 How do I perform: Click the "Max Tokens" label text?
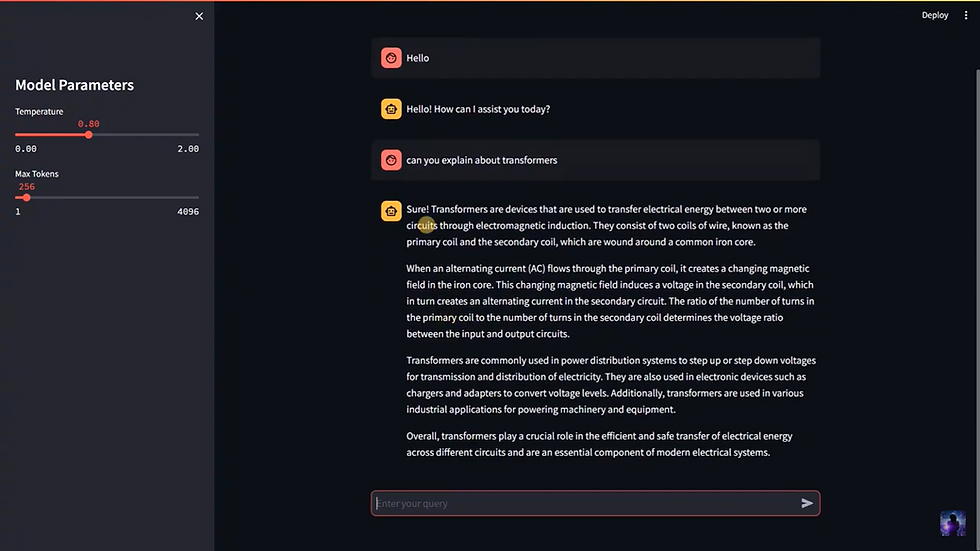pos(37,174)
